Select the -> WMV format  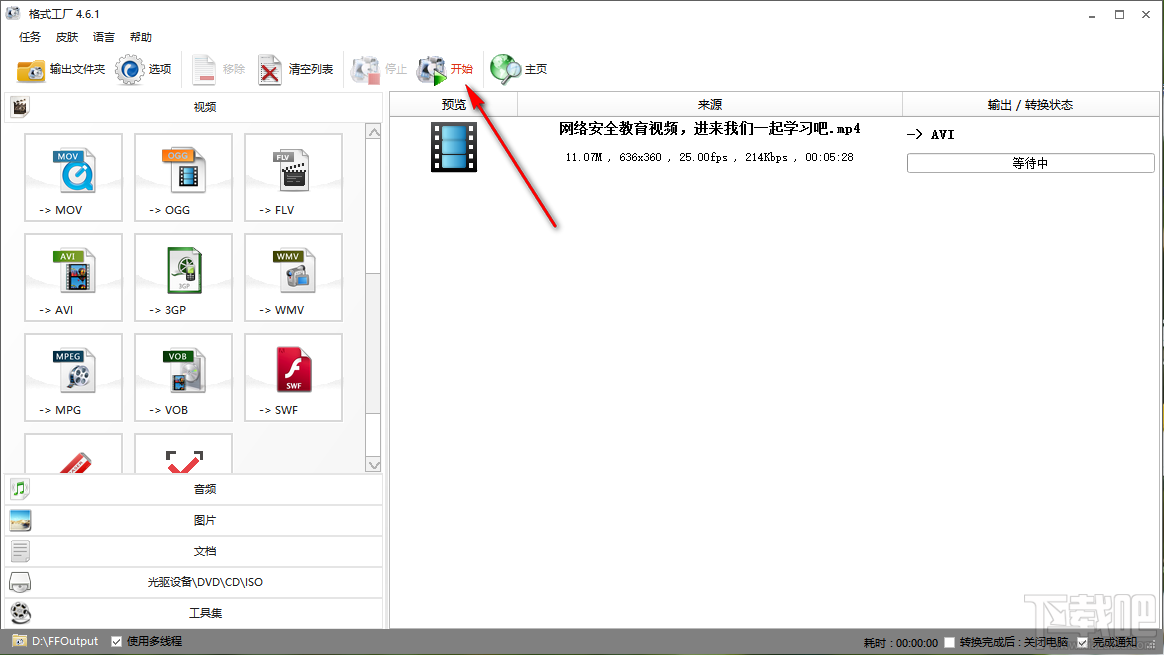(293, 277)
